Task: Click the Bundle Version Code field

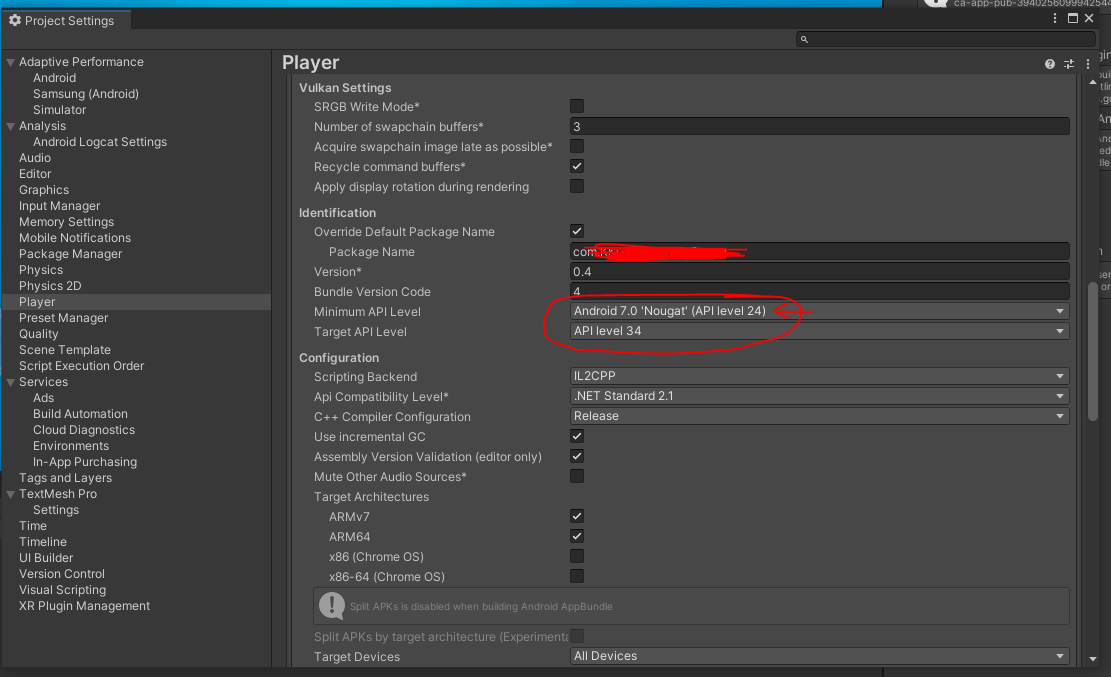Action: pyautogui.click(x=819, y=292)
